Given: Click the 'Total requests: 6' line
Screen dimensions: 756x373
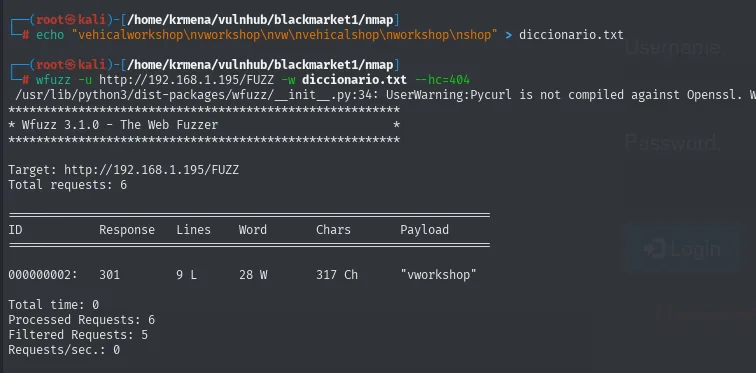Looking at the screenshot, I should click(68, 185).
